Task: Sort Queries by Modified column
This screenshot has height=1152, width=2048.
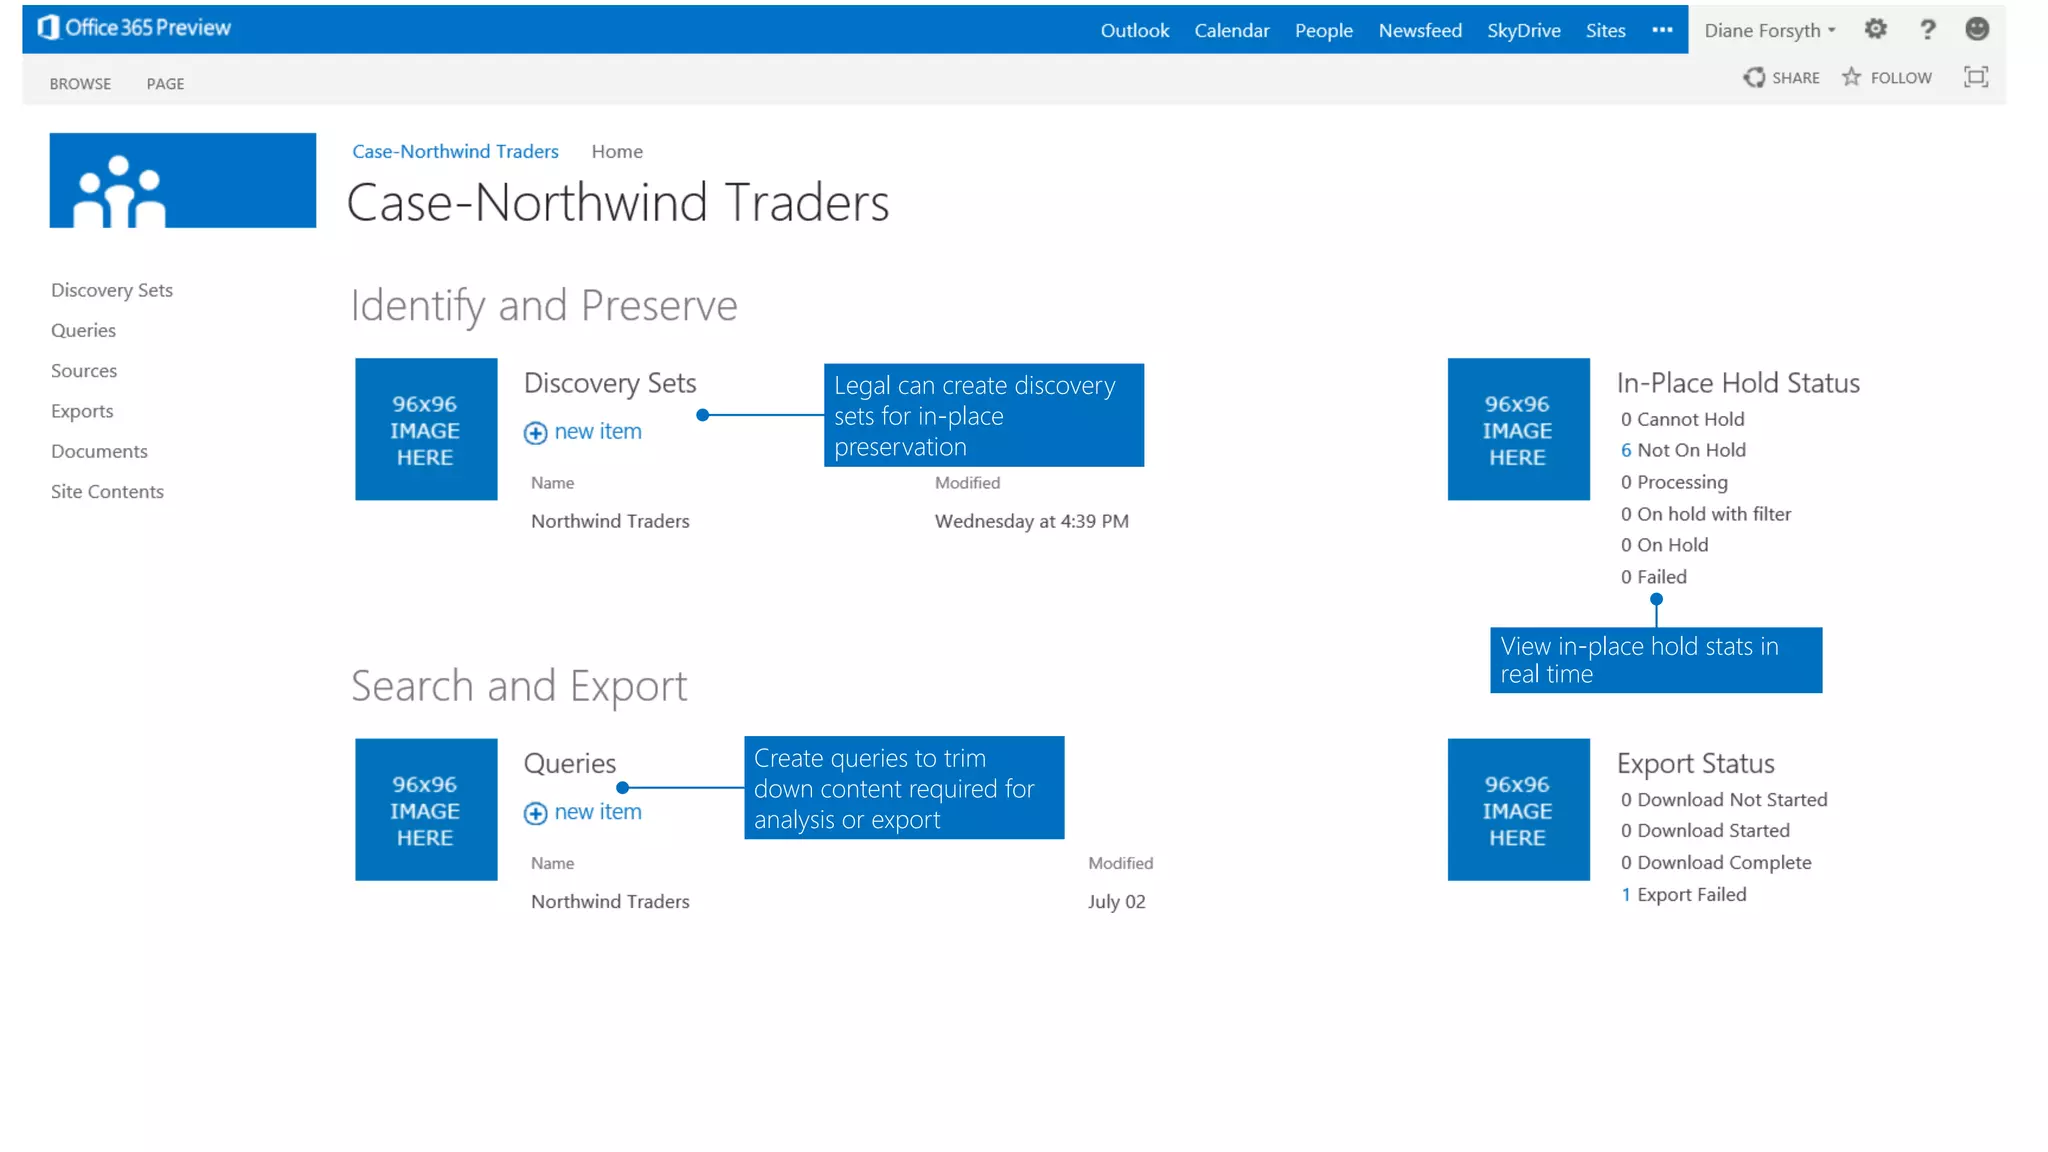Action: click(x=1121, y=863)
